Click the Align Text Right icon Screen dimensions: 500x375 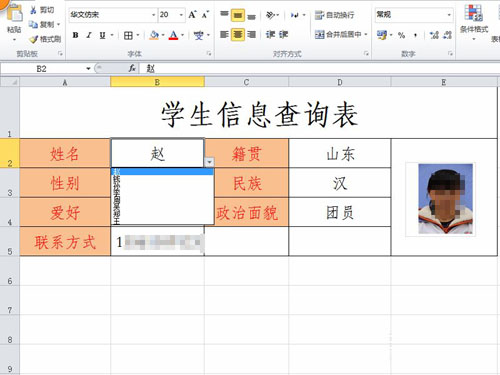[252, 34]
